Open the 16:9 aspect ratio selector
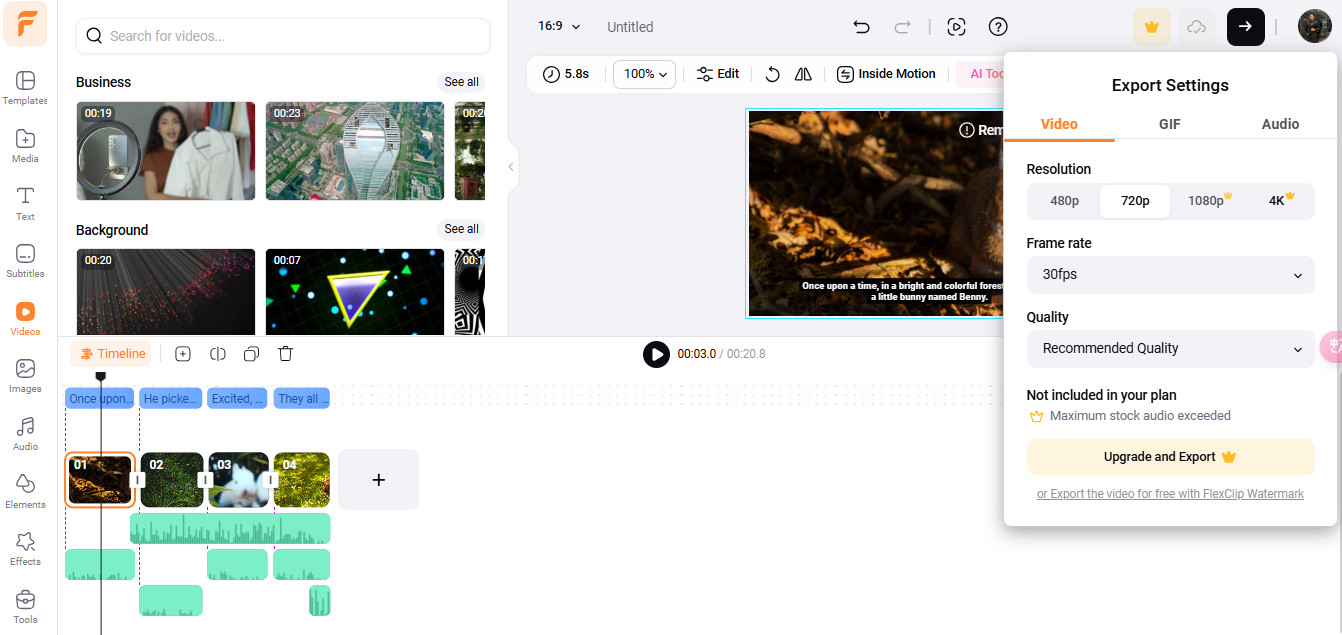 point(558,27)
